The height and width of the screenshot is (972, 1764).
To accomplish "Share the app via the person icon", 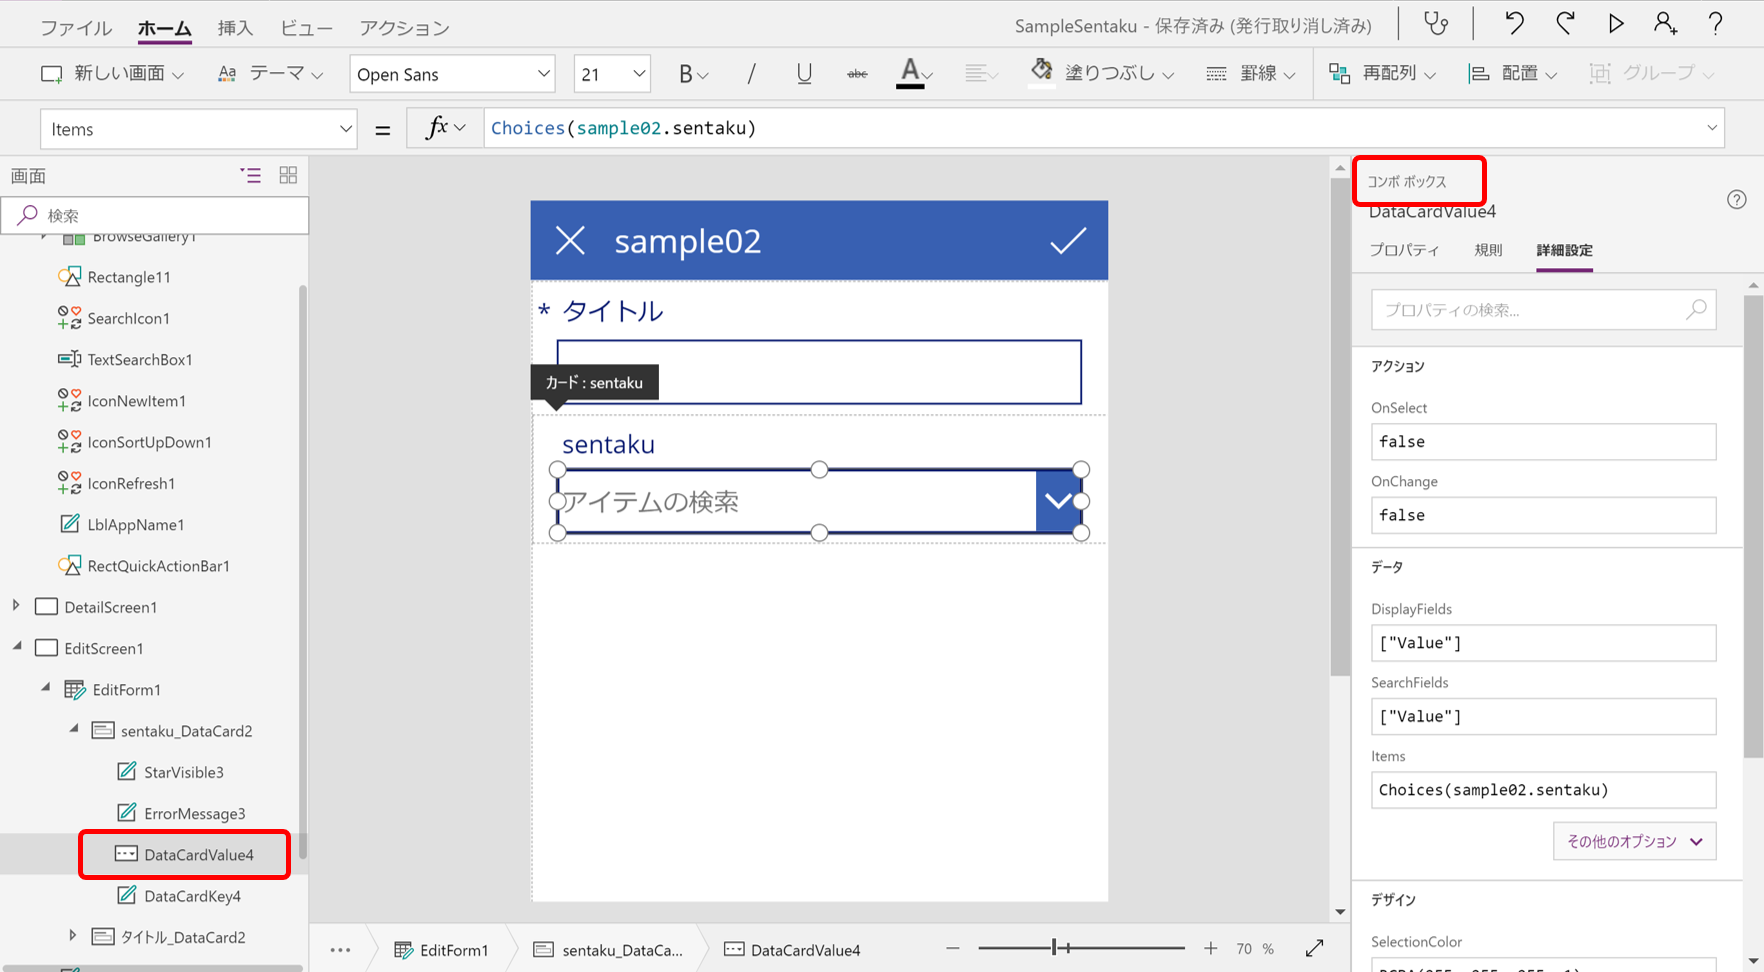I will (1665, 23).
